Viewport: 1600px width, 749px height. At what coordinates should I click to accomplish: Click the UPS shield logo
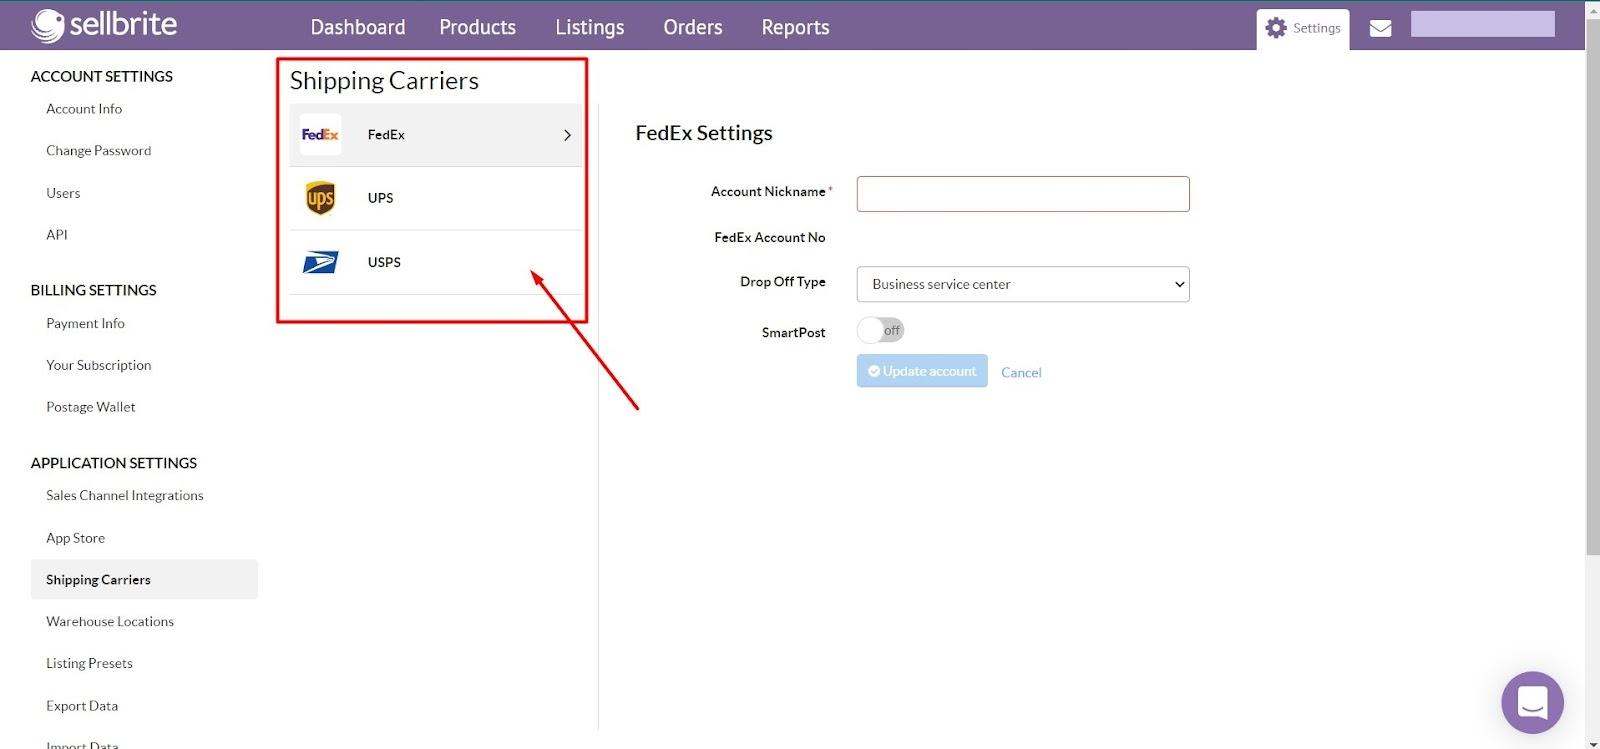pos(320,198)
